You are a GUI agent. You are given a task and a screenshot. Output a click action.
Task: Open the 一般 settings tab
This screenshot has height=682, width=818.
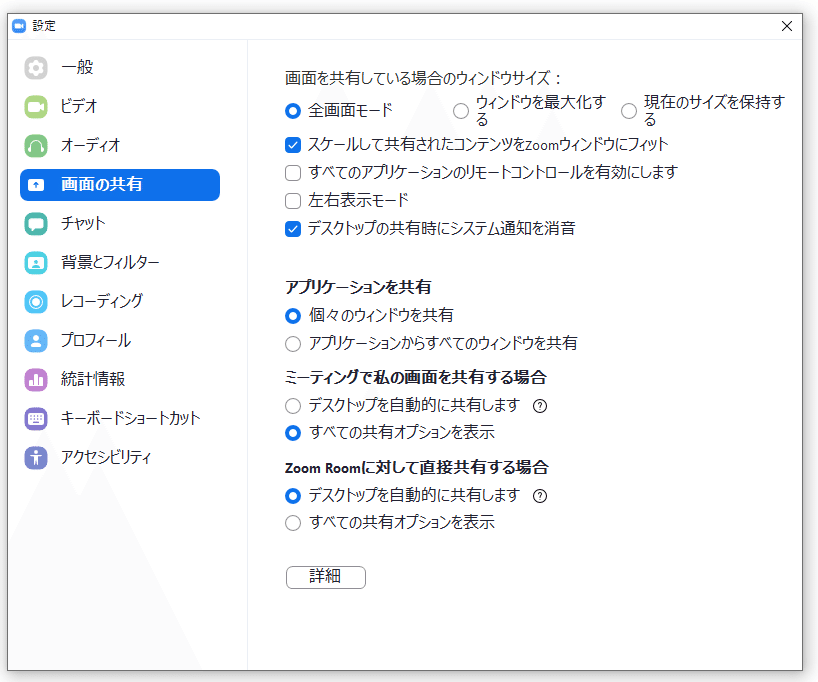pyautogui.click(x=120, y=68)
